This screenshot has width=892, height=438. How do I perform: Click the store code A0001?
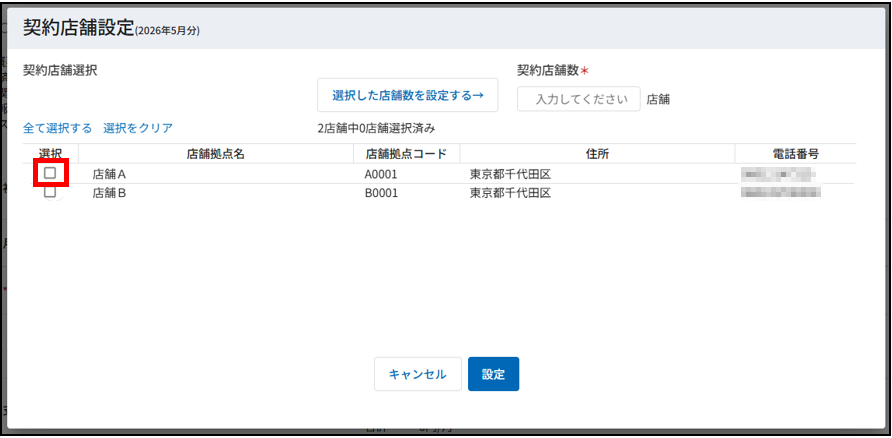pyautogui.click(x=381, y=174)
